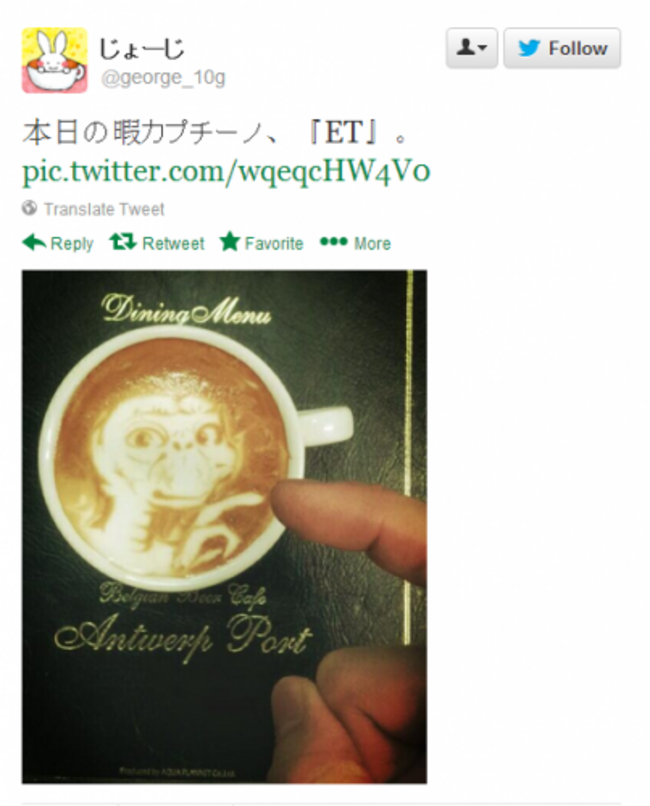This screenshot has height=806, width=650.
Task: Expand the More options menu
Action: [355, 243]
